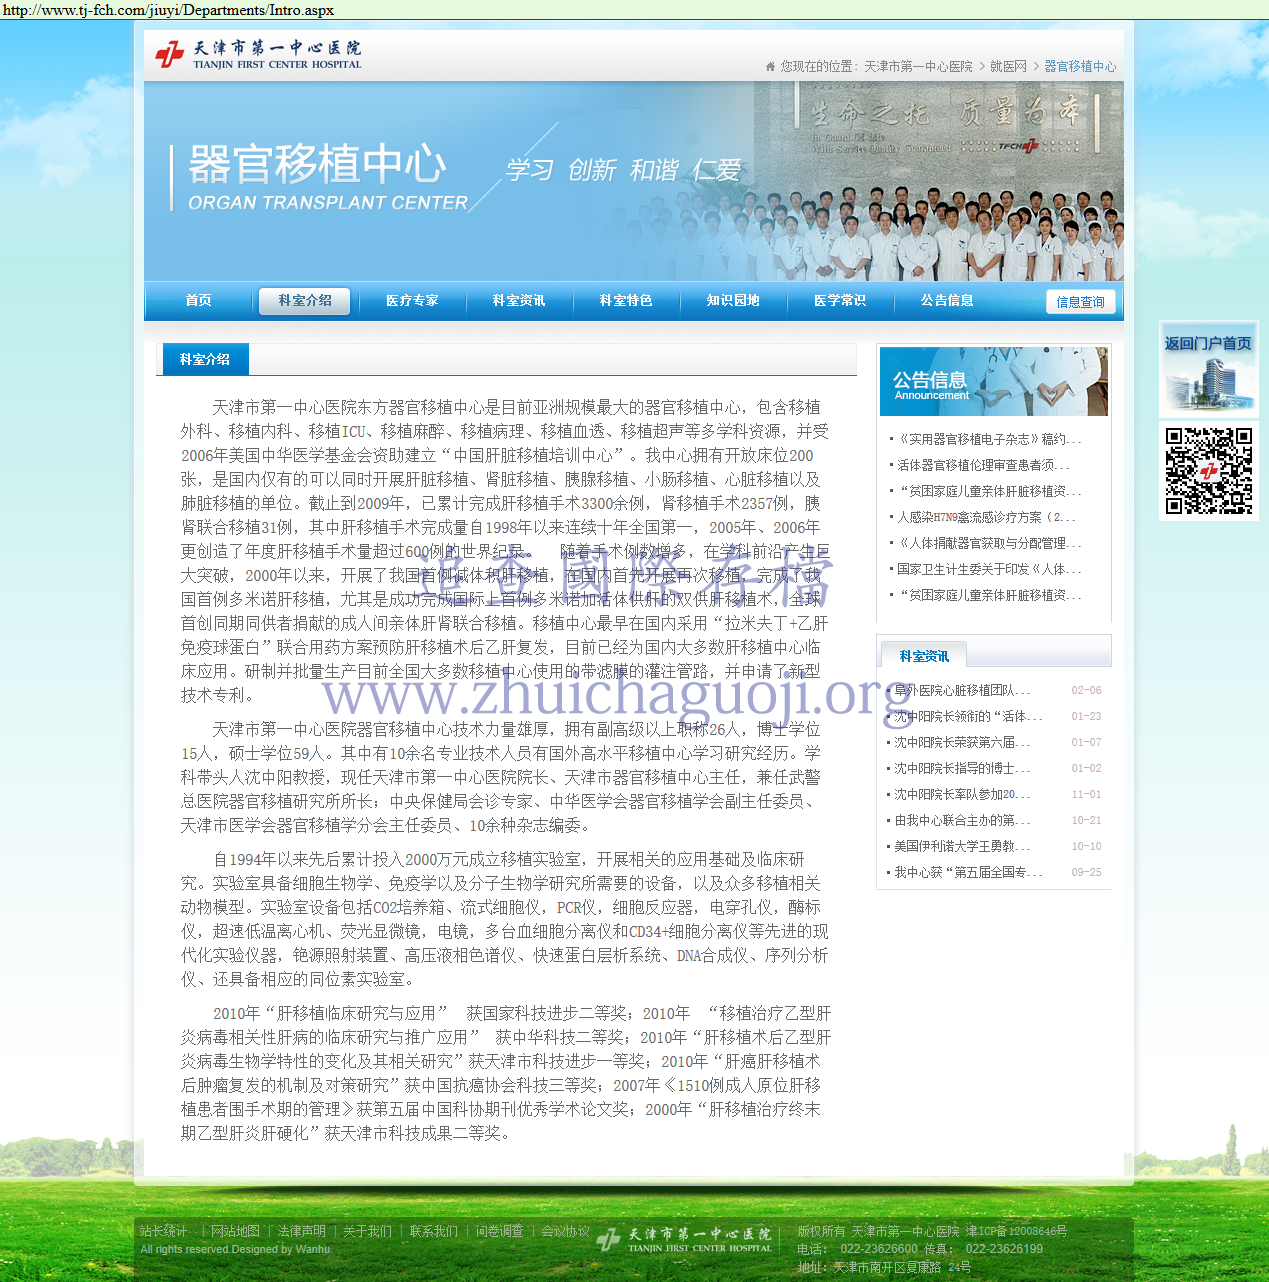Open the 美国伊利诺大学王勇教 news item
Image resolution: width=1269 pixels, height=1282 pixels.
(x=961, y=847)
